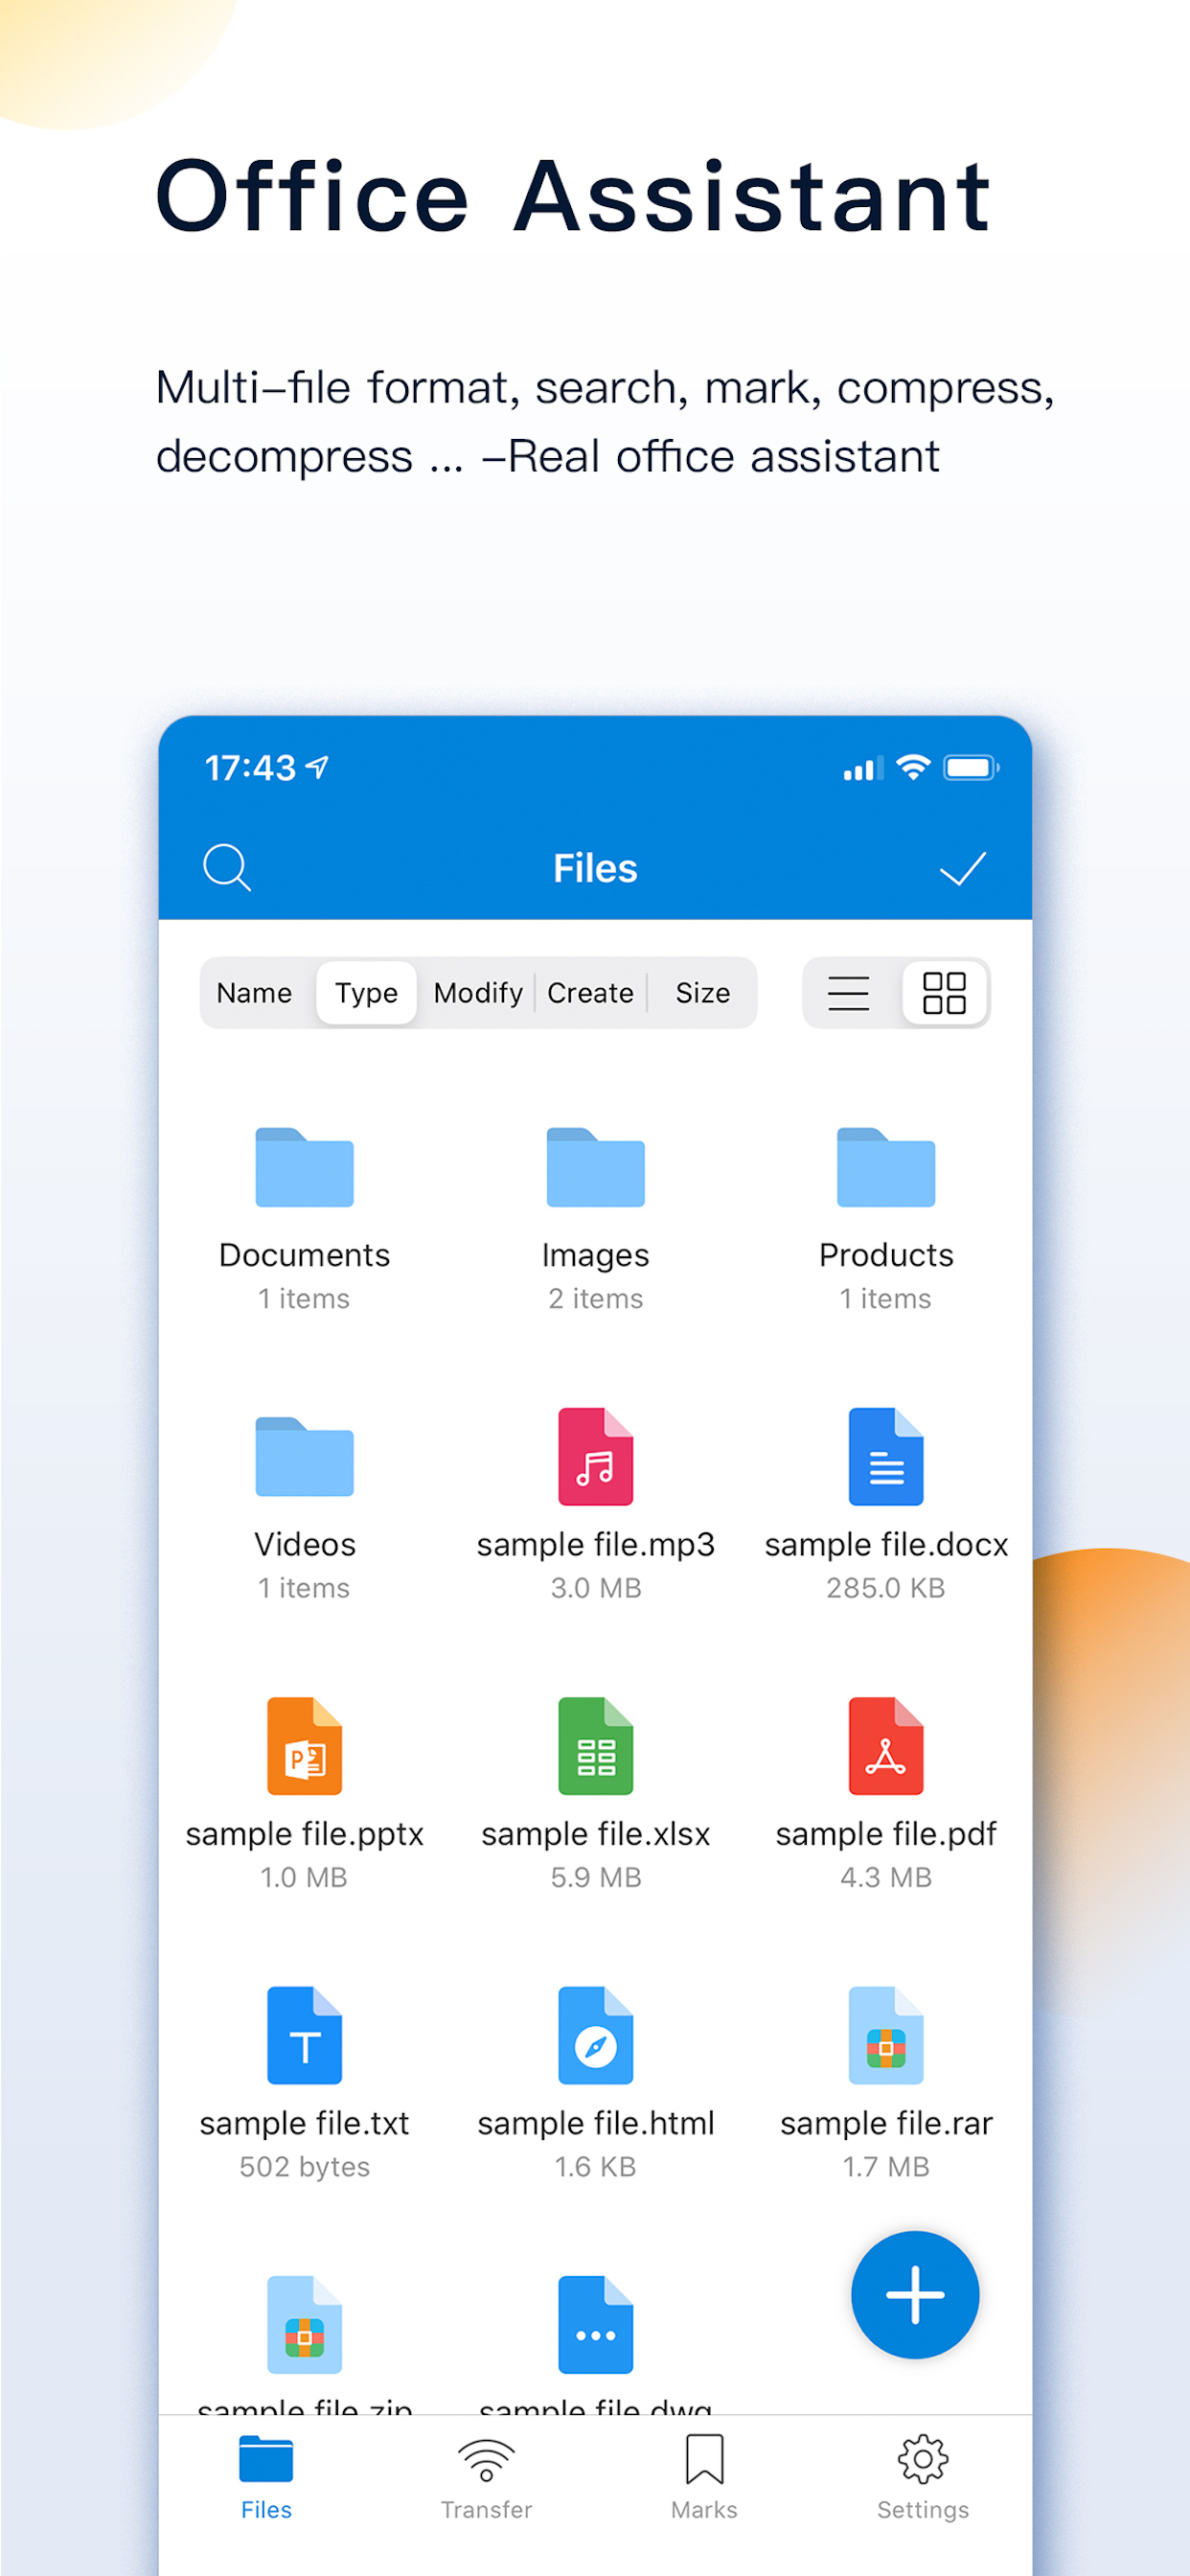The width and height of the screenshot is (1190, 2576).
Task: Open the Transfer wifi tab
Action: (486, 2476)
